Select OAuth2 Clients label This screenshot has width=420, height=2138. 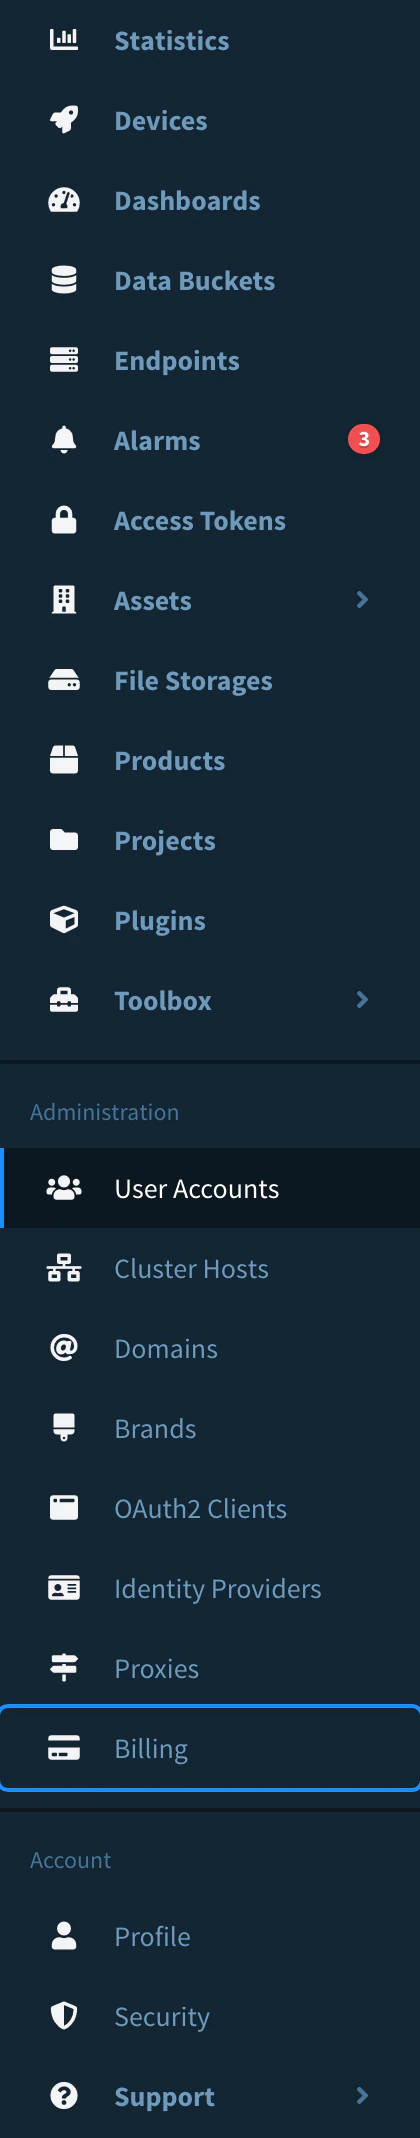pos(200,1509)
